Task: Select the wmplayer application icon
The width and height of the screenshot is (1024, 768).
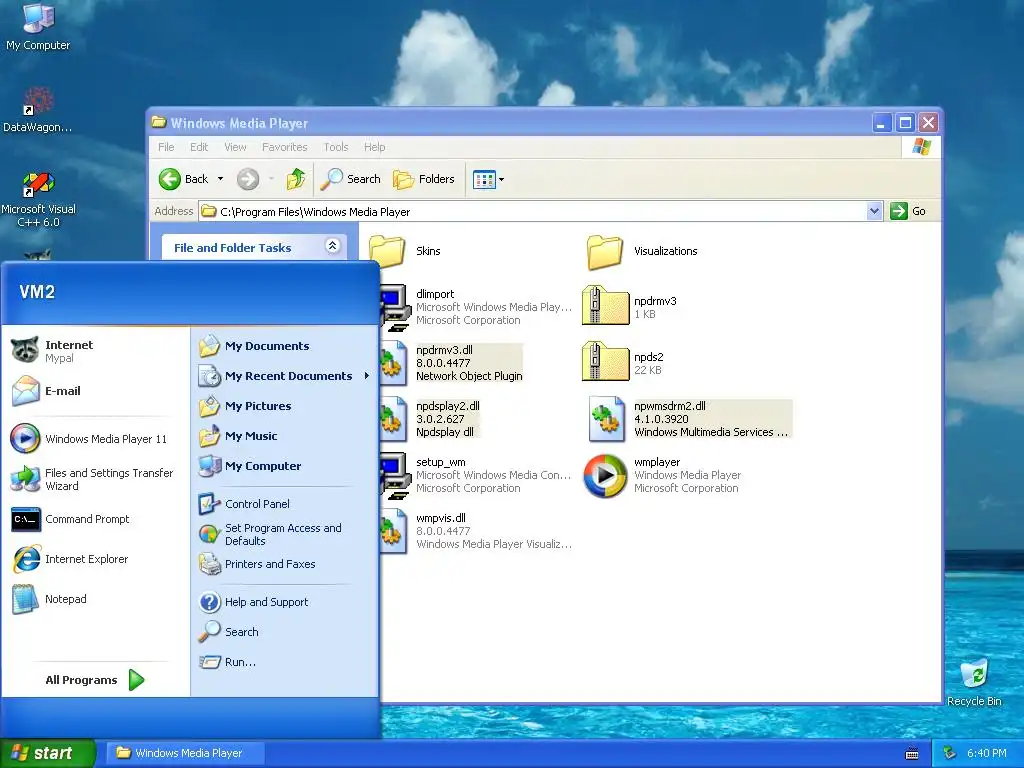Action: [605, 476]
